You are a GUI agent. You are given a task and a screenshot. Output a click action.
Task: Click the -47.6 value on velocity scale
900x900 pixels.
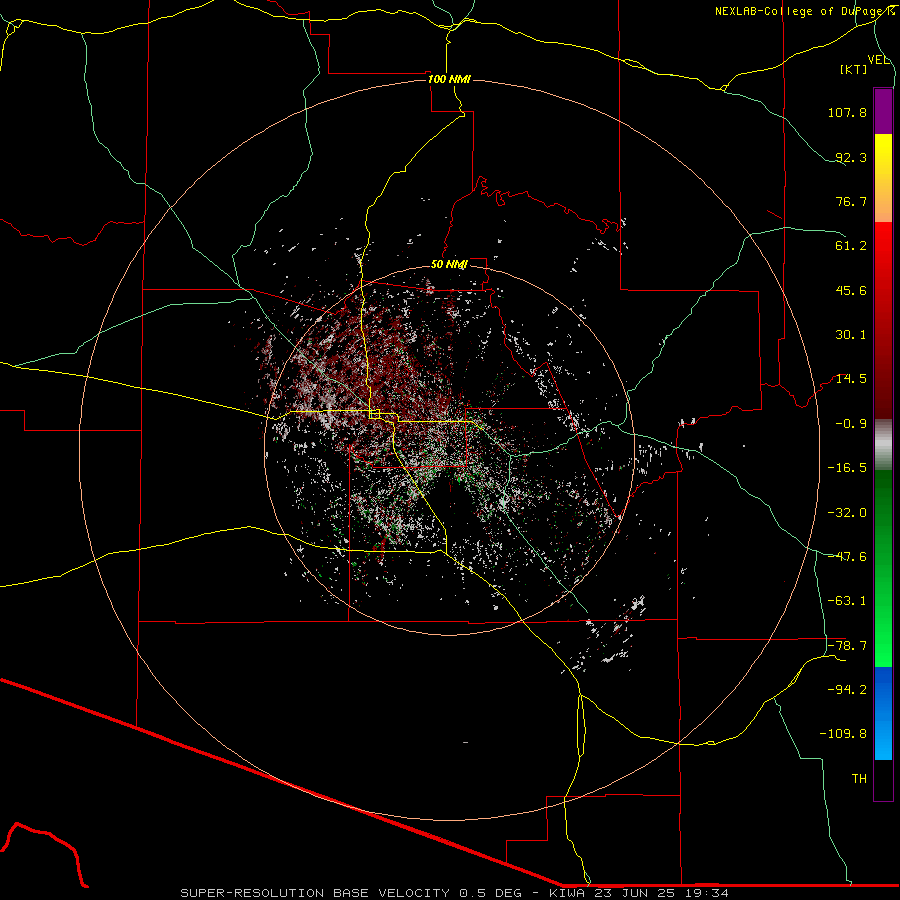tap(847, 557)
